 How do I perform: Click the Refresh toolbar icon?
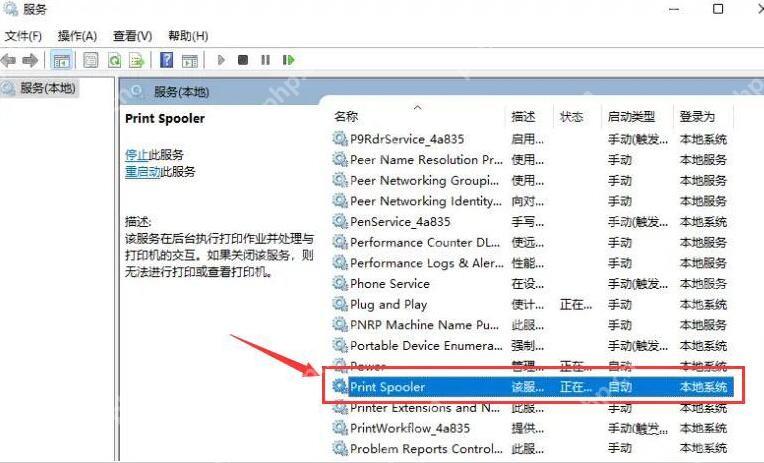(x=115, y=60)
